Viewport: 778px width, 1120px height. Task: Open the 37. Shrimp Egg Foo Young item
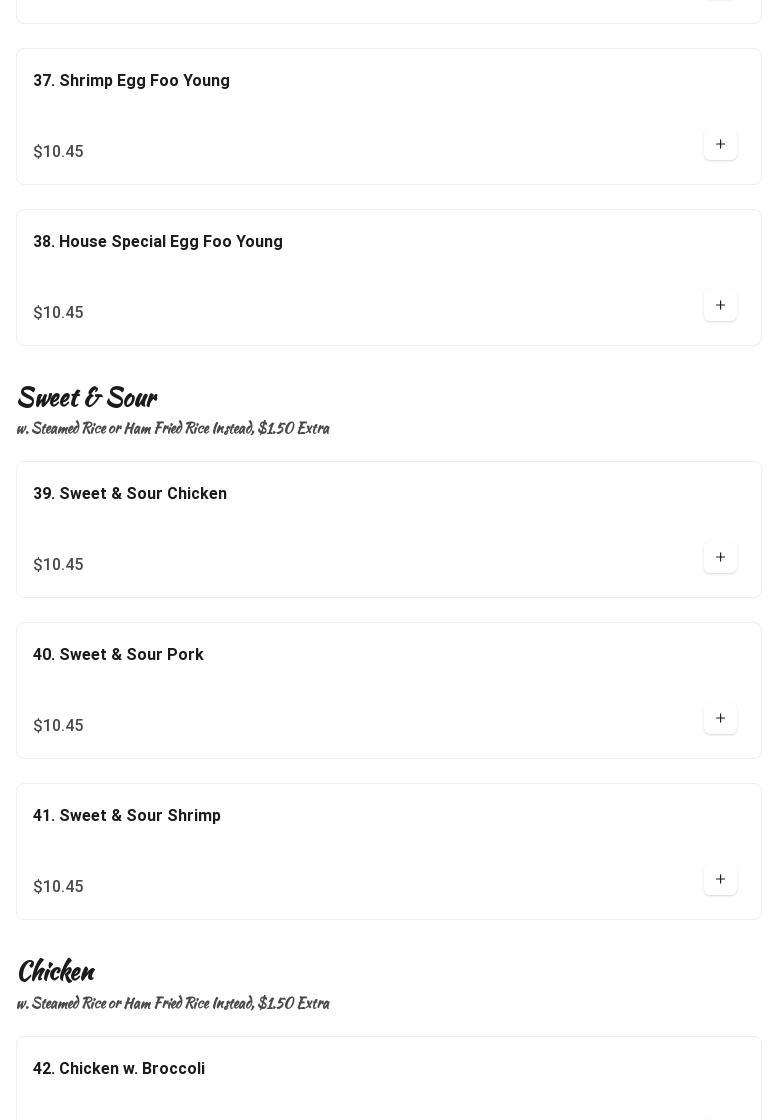pos(131,81)
